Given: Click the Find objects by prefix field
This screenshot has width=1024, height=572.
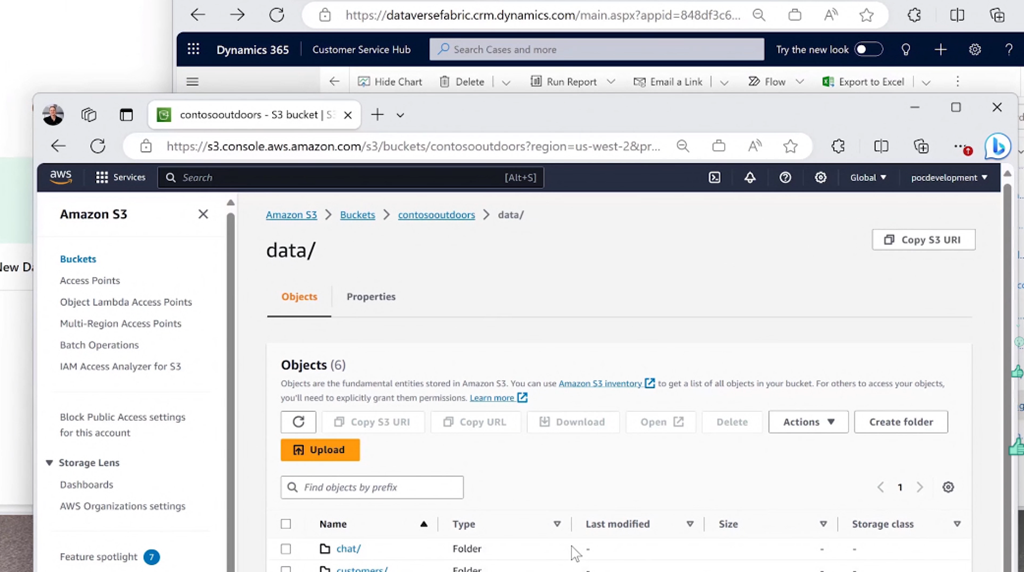Looking at the screenshot, I should 372,487.
